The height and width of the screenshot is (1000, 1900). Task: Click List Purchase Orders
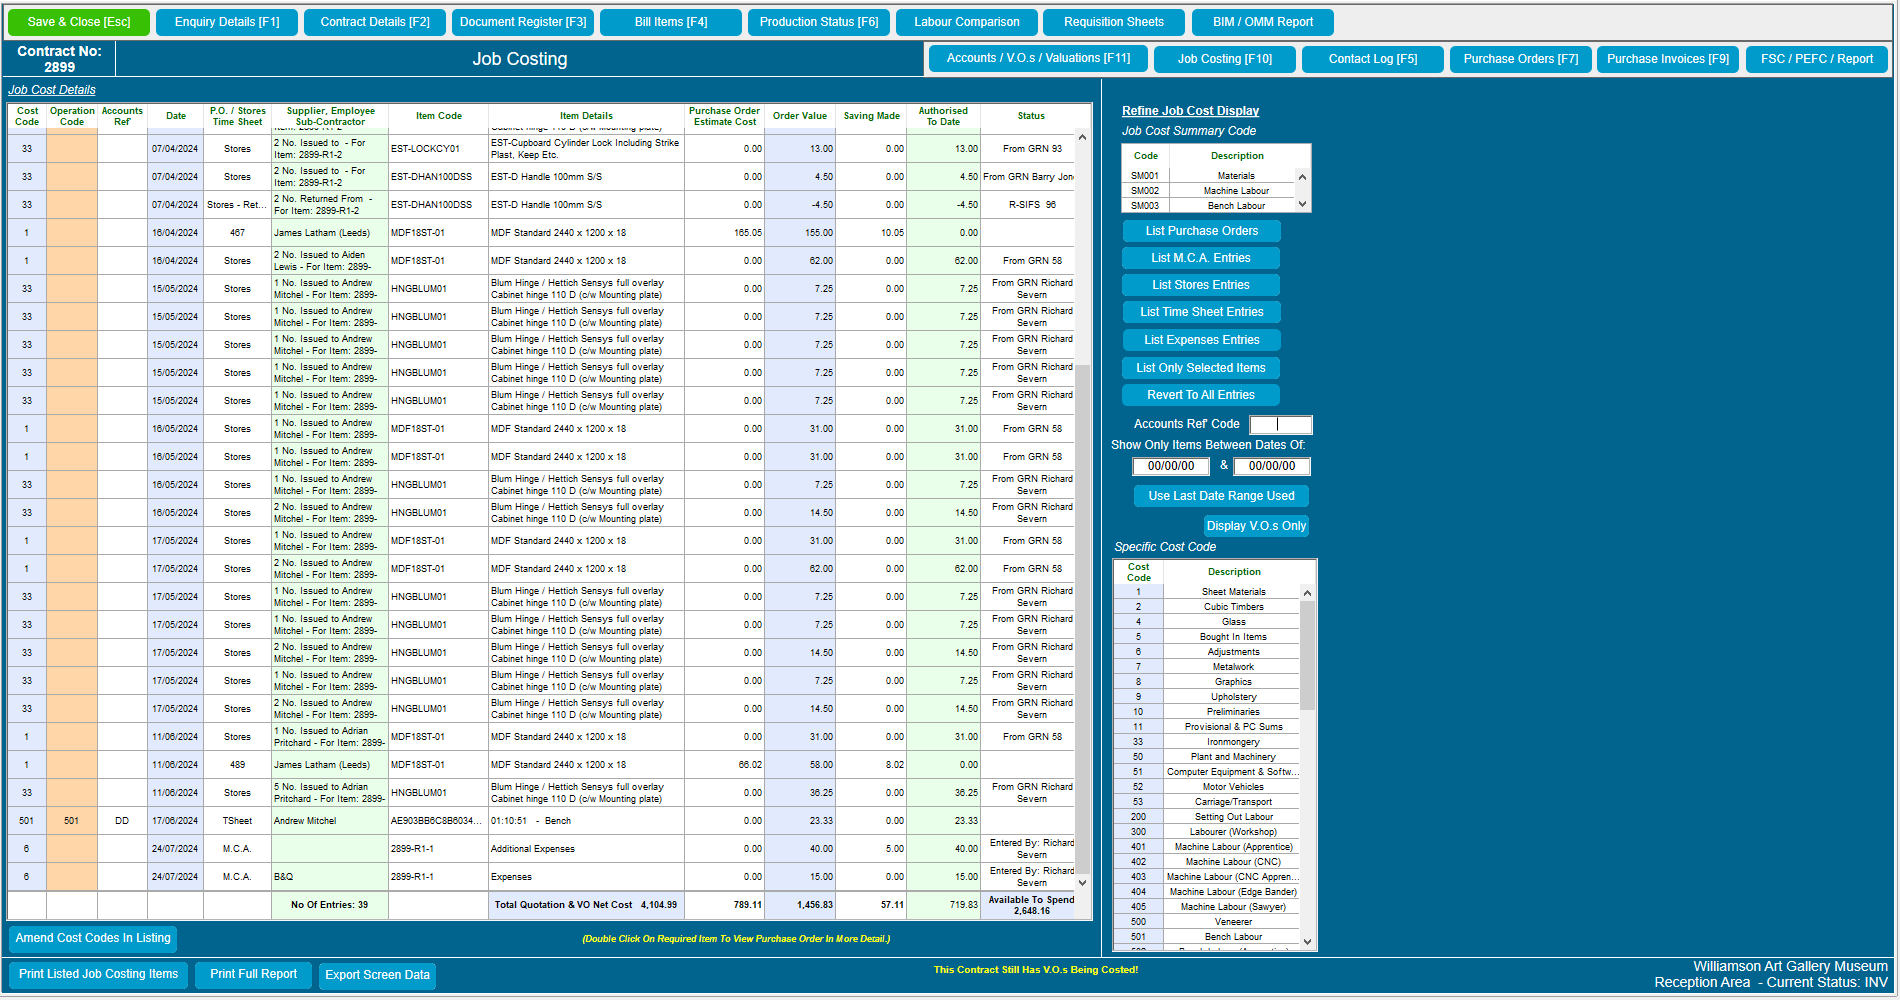[x=1200, y=230]
